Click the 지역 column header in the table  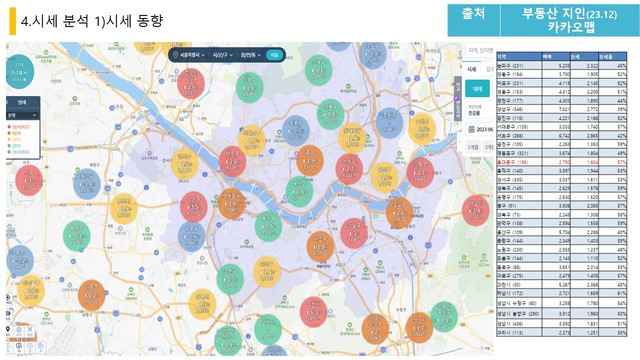[519, 56]
